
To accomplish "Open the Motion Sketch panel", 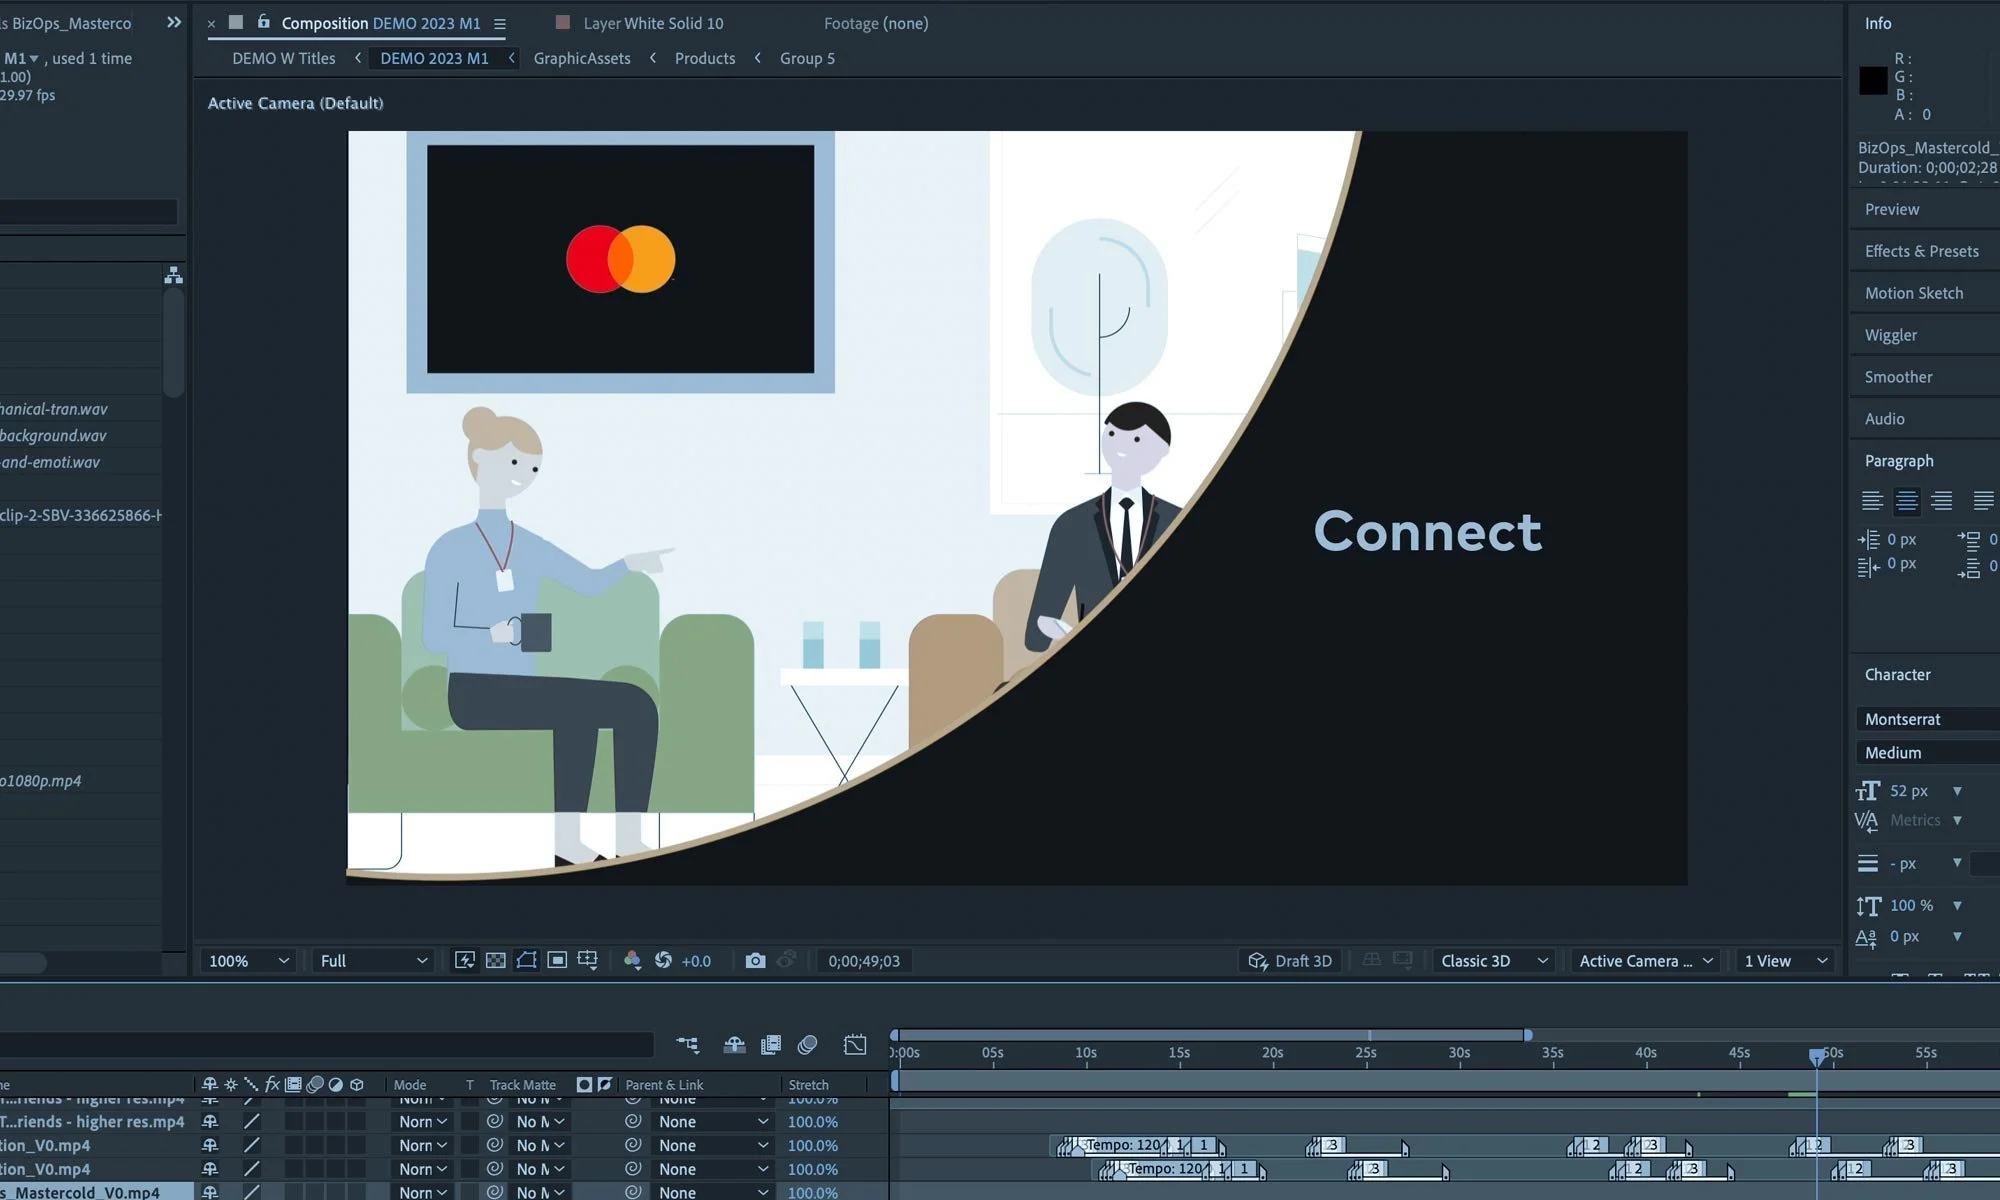I will [x=1913, y=293].
